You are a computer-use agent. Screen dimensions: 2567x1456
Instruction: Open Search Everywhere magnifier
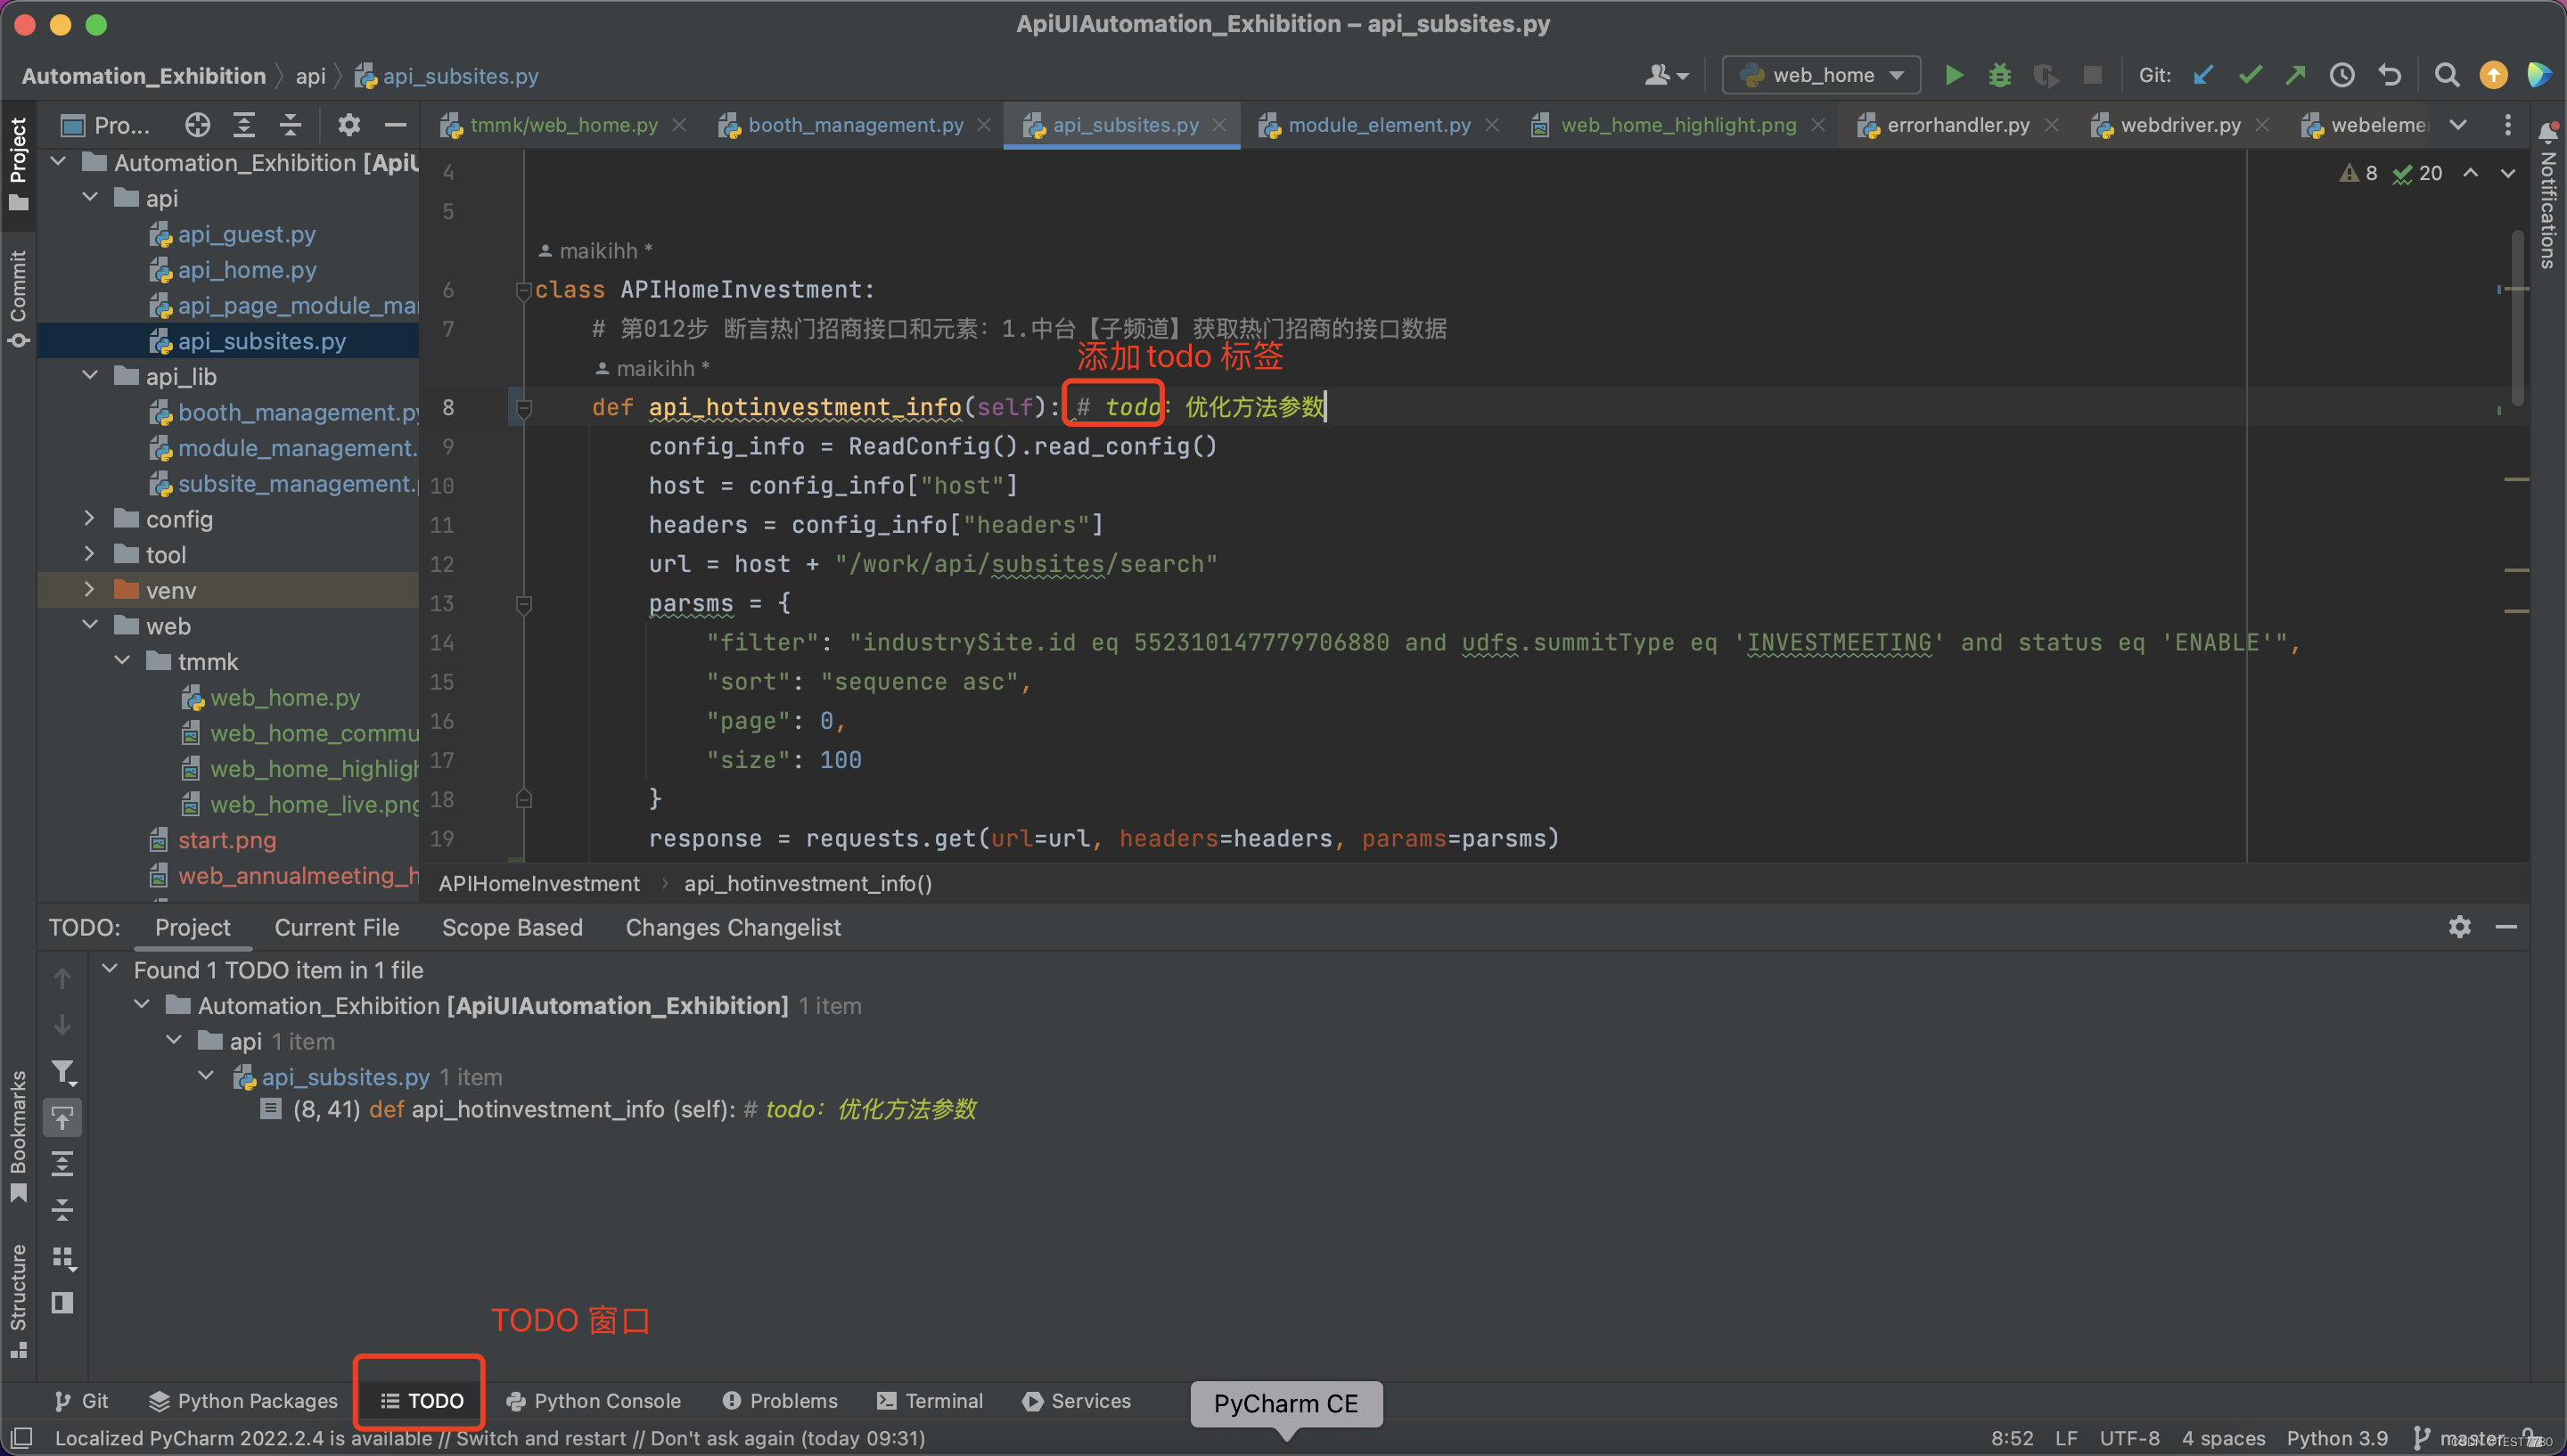point(2446,74)
